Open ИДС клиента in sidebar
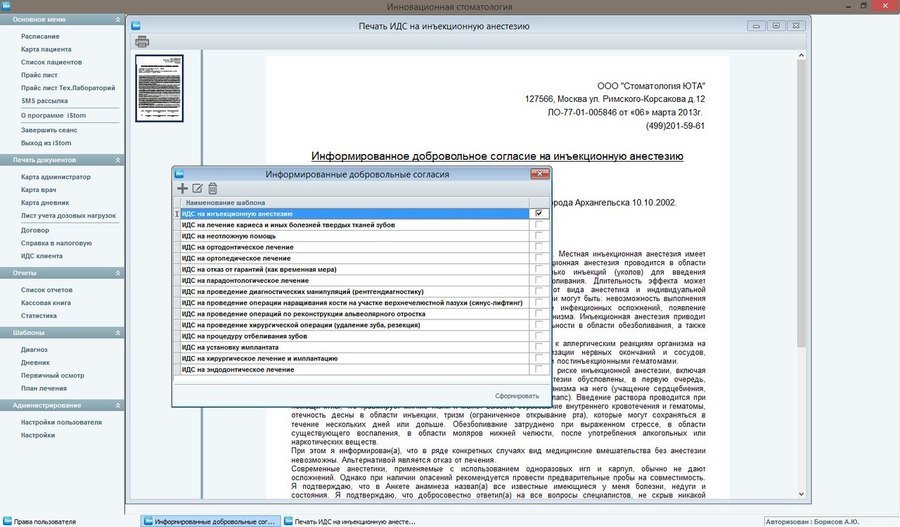 (x=42, y=256)
